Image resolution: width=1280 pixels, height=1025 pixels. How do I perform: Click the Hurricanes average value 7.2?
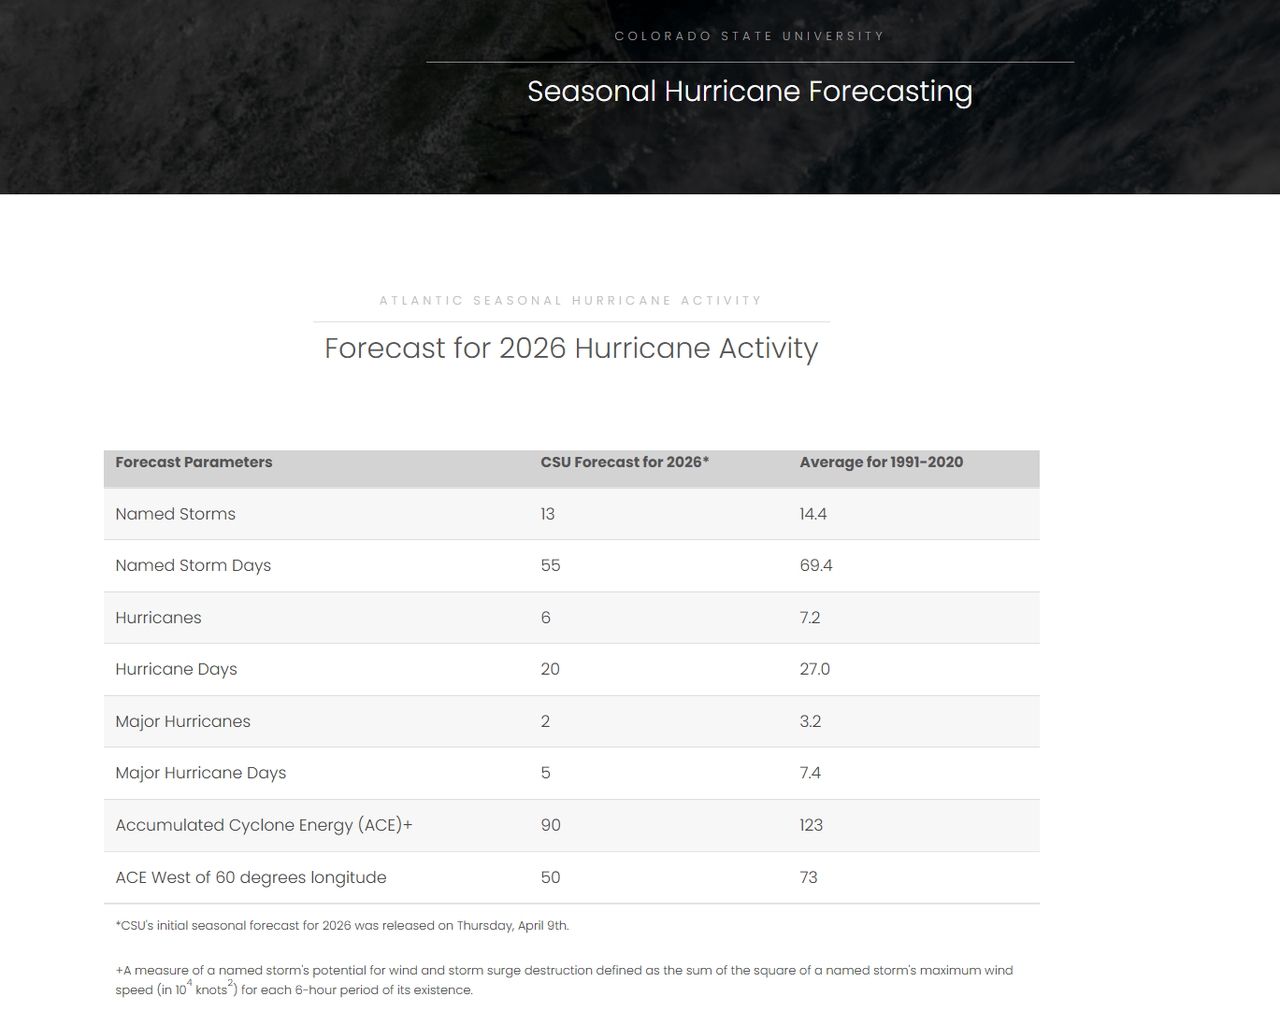tap(810, 618)
